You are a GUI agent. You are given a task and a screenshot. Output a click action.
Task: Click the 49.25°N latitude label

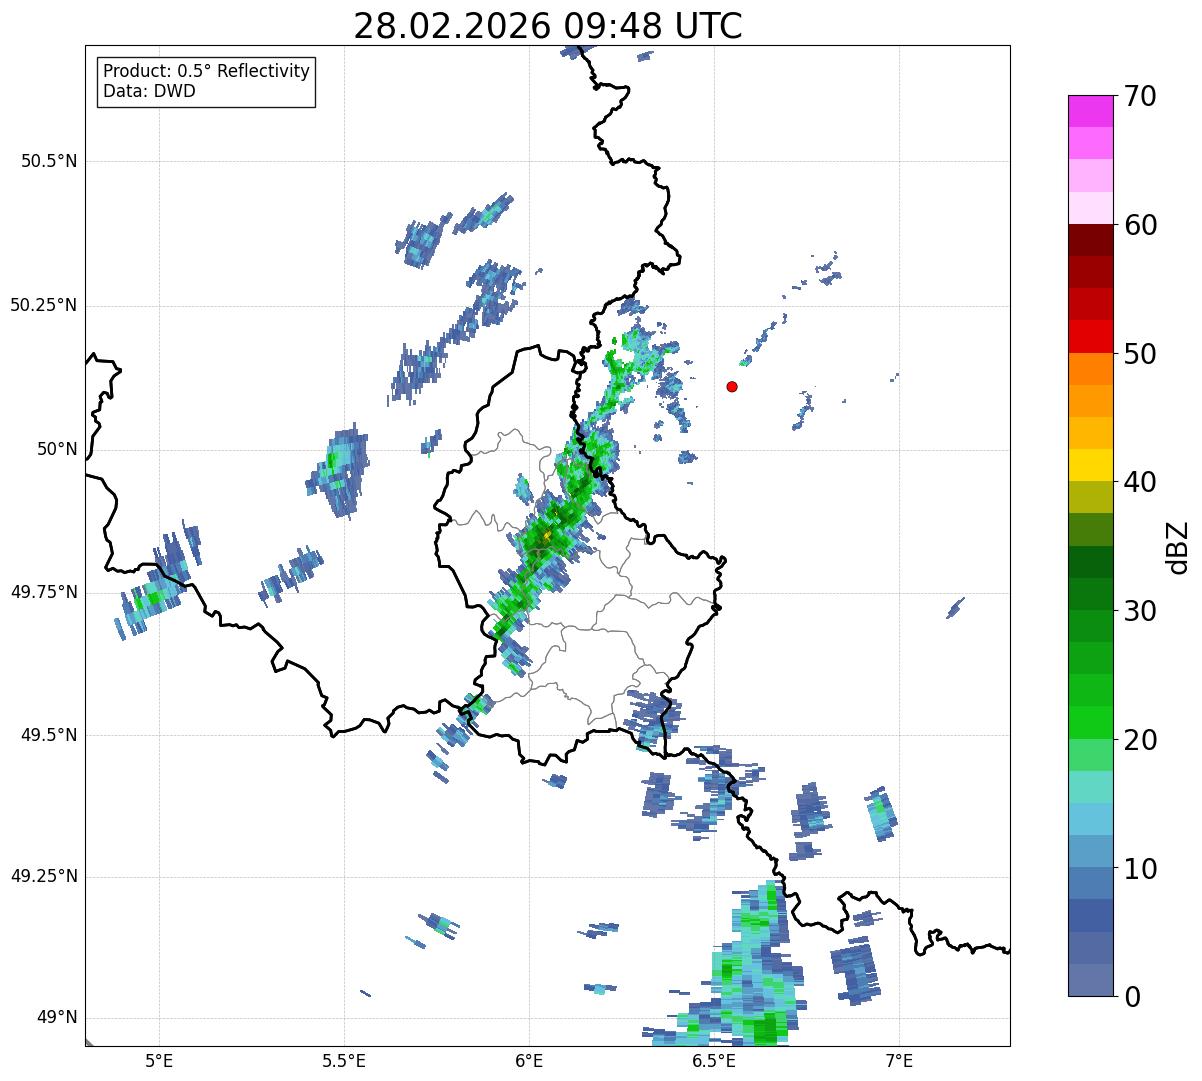click(x=44, y=876)
